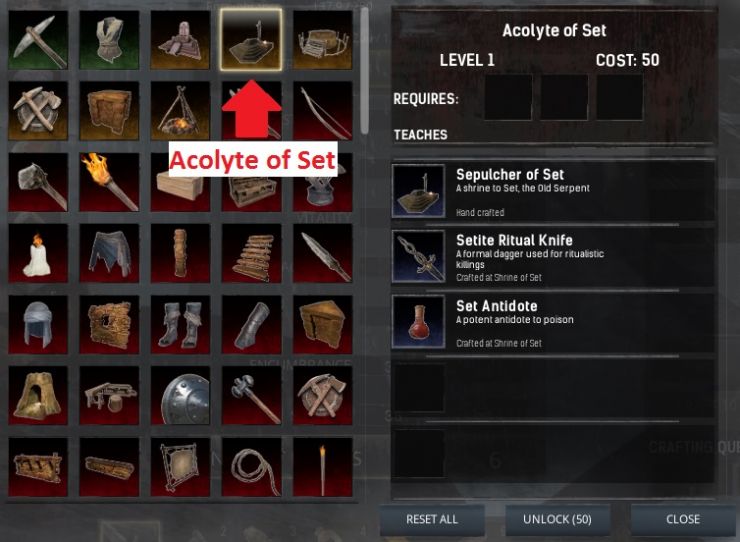
Task: Select the round metal shield icon
Action: click(x=180, y=396)
